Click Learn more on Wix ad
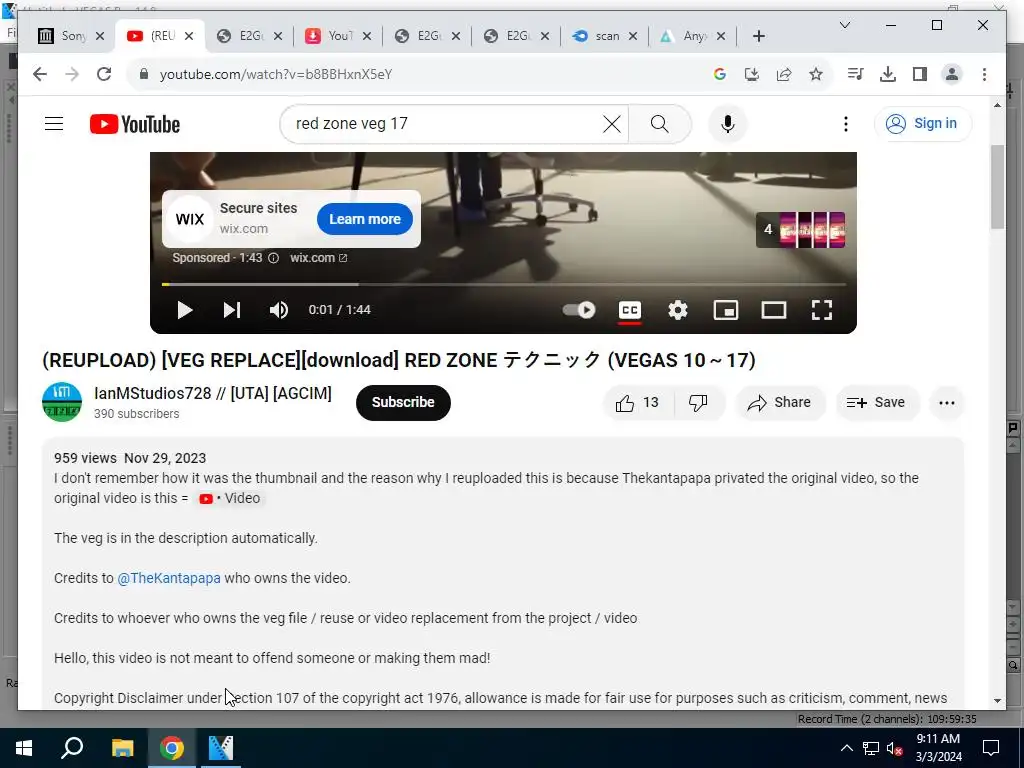Viewport: 1024px width, 768px height. pyautogui.click(x=364, y=219)
